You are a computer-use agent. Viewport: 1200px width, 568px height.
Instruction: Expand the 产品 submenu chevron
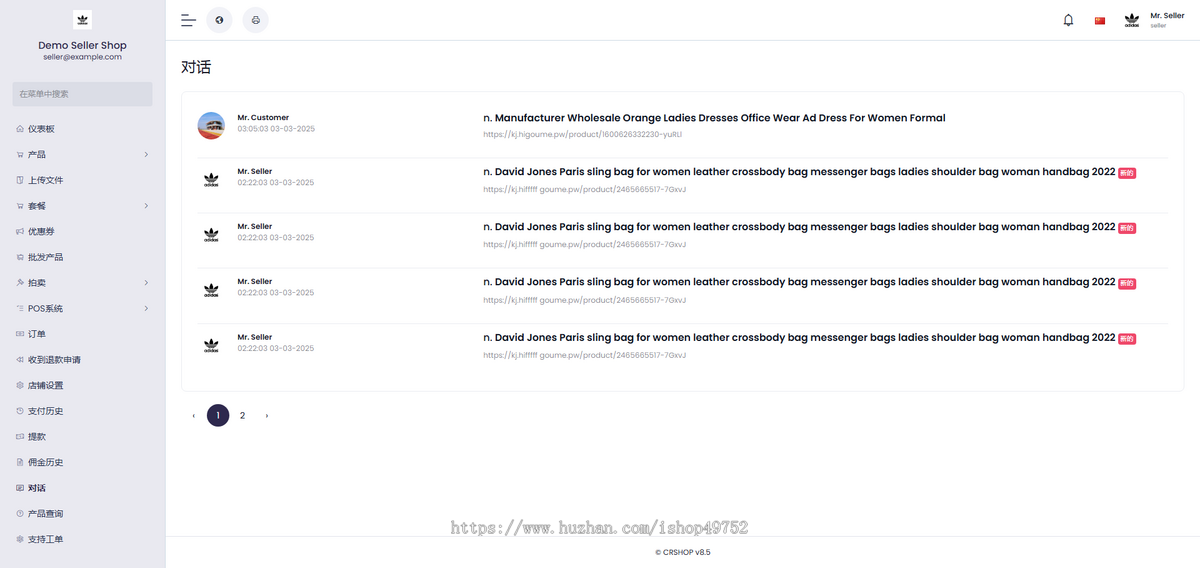coord(146,155)
